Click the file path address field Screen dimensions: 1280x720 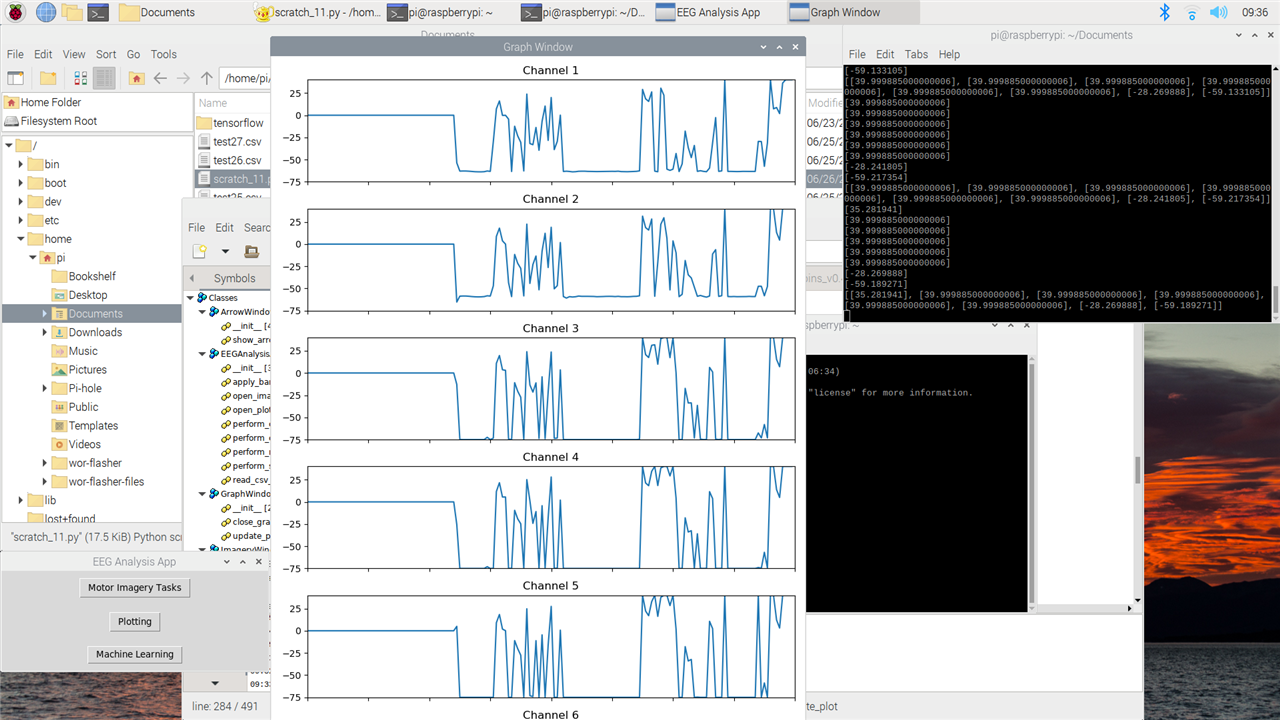(246, 78)
